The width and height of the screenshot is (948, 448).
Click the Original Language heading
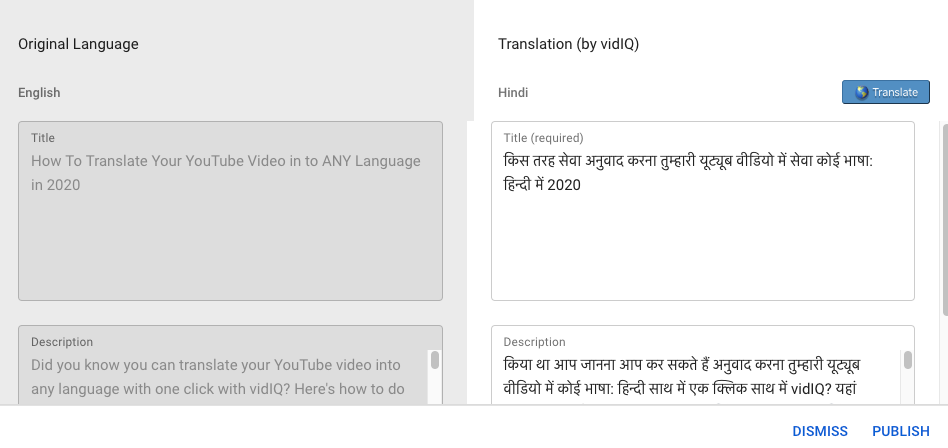coord(78,44)
